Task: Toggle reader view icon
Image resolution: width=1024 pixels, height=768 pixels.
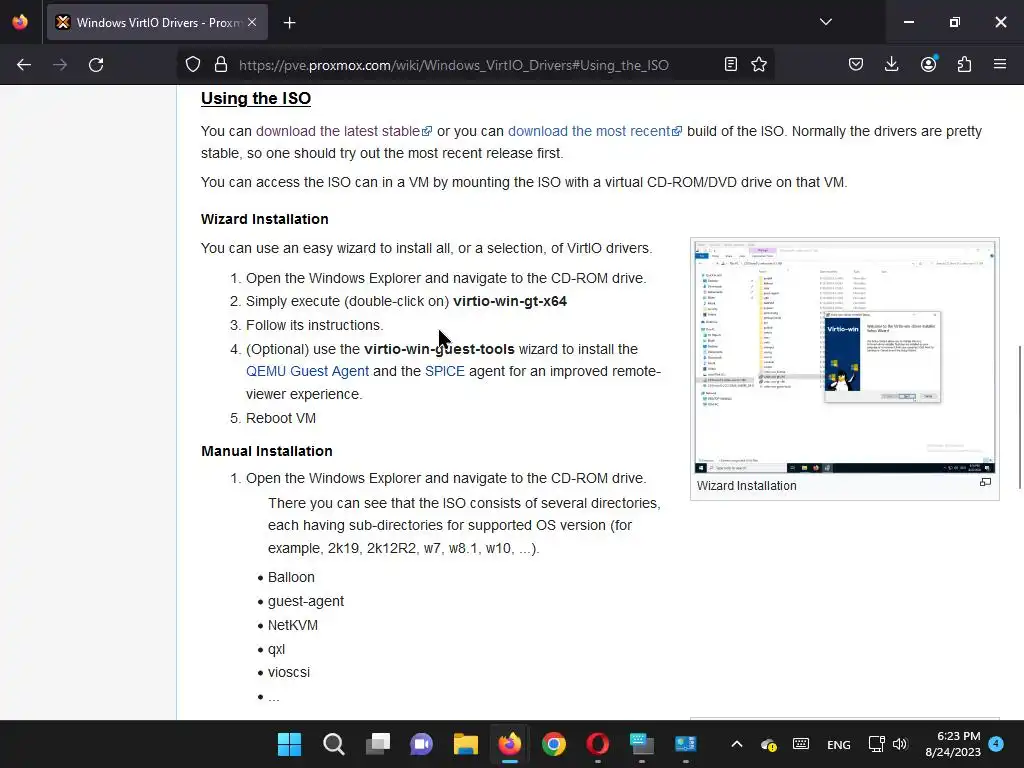Action: click(x=731, y=64)
